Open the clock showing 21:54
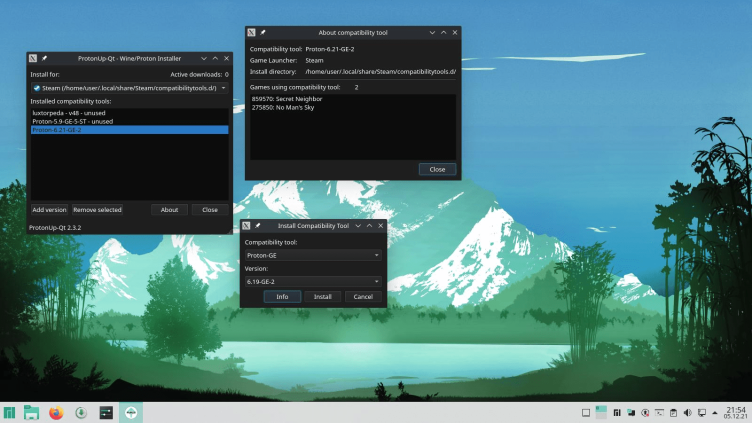The width and height of the screenshot is (752, 423). pos(736,413)
